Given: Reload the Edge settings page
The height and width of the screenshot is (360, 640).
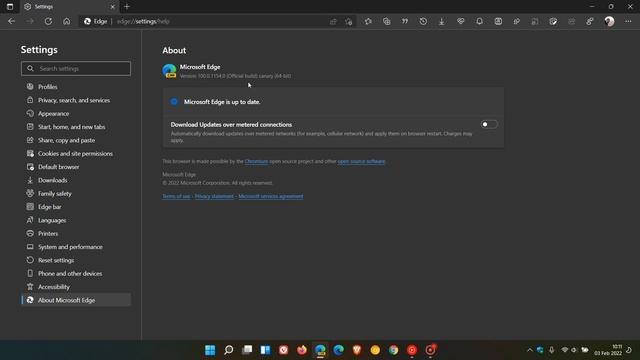Looking at the screenshot, I should (x=48, y=21).
